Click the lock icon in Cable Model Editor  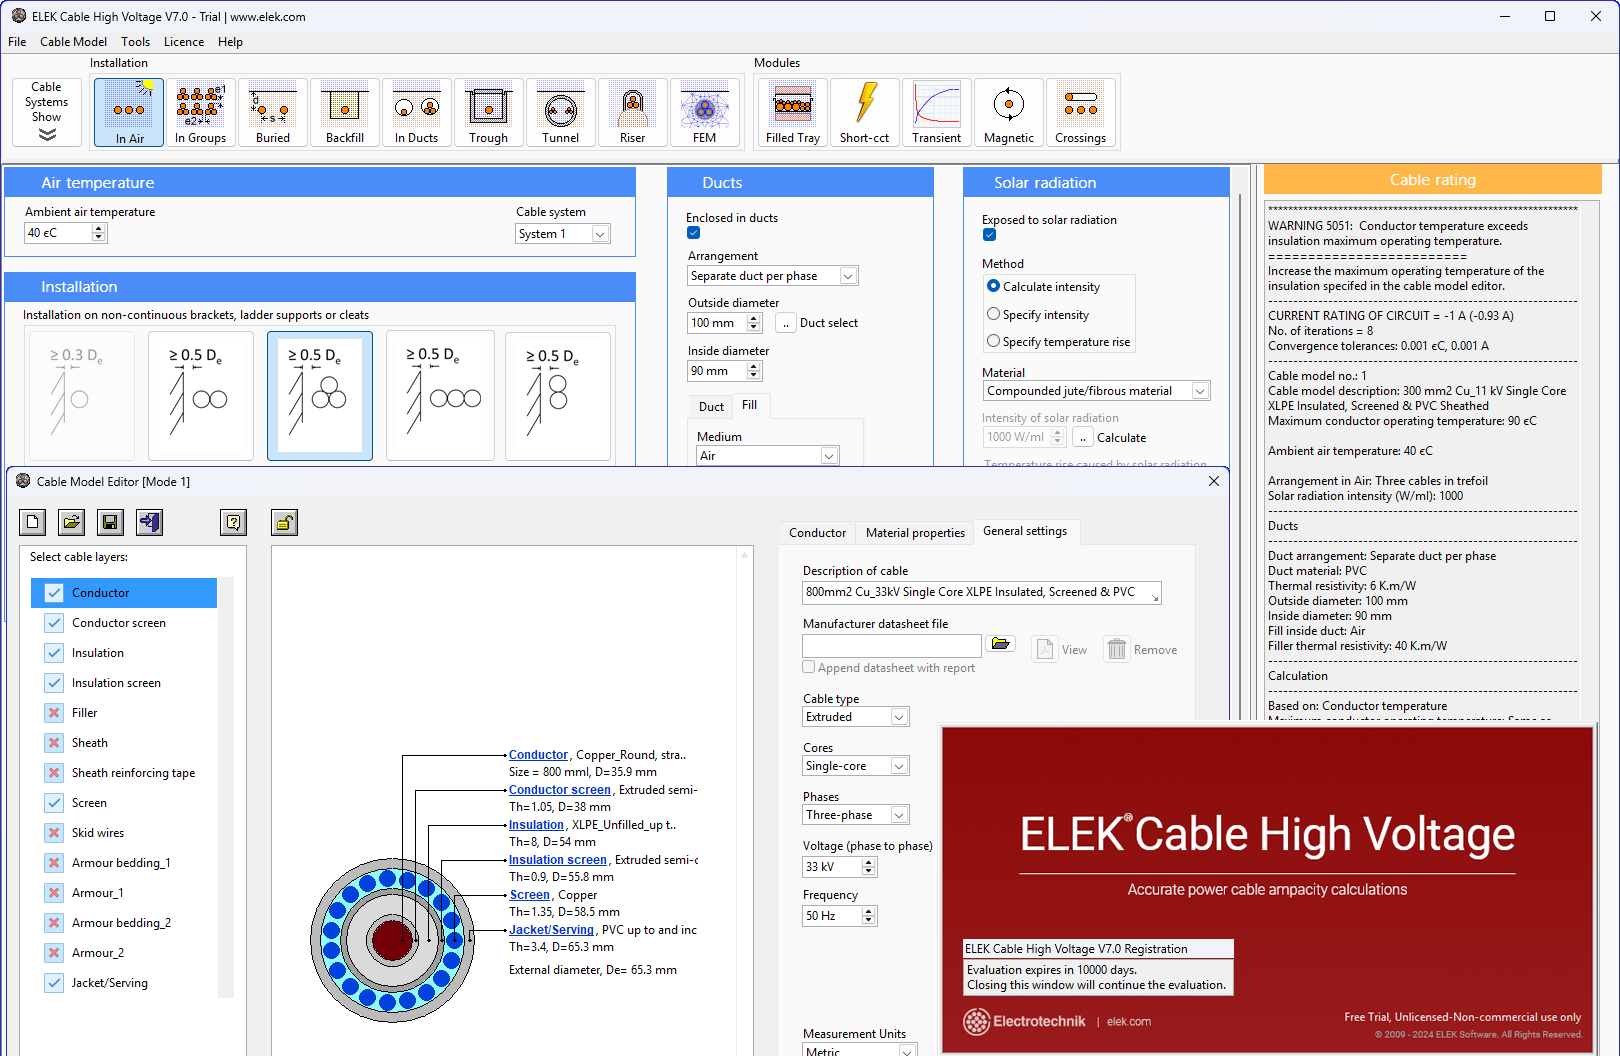[284, 522]
